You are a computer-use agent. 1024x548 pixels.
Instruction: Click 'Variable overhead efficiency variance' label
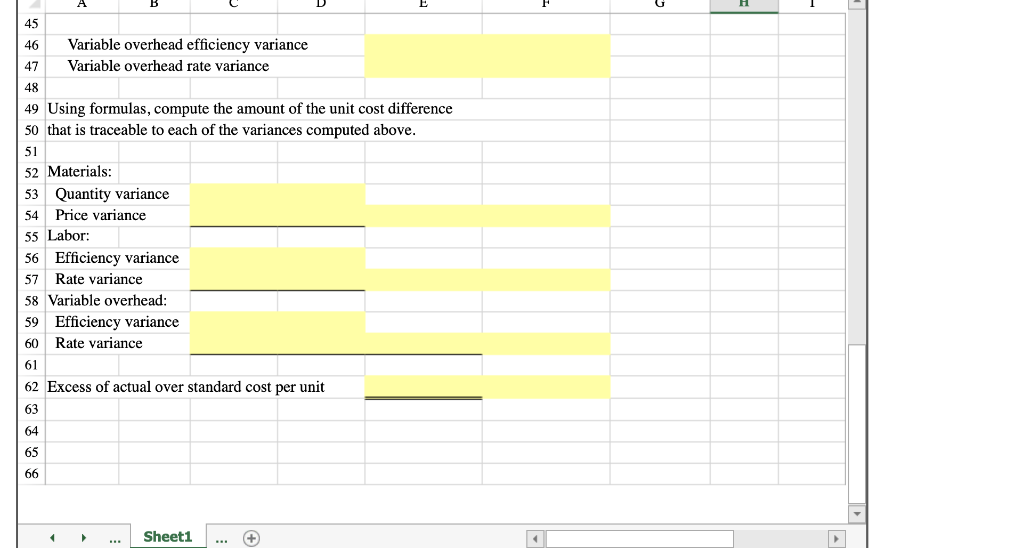pos(187,45)
